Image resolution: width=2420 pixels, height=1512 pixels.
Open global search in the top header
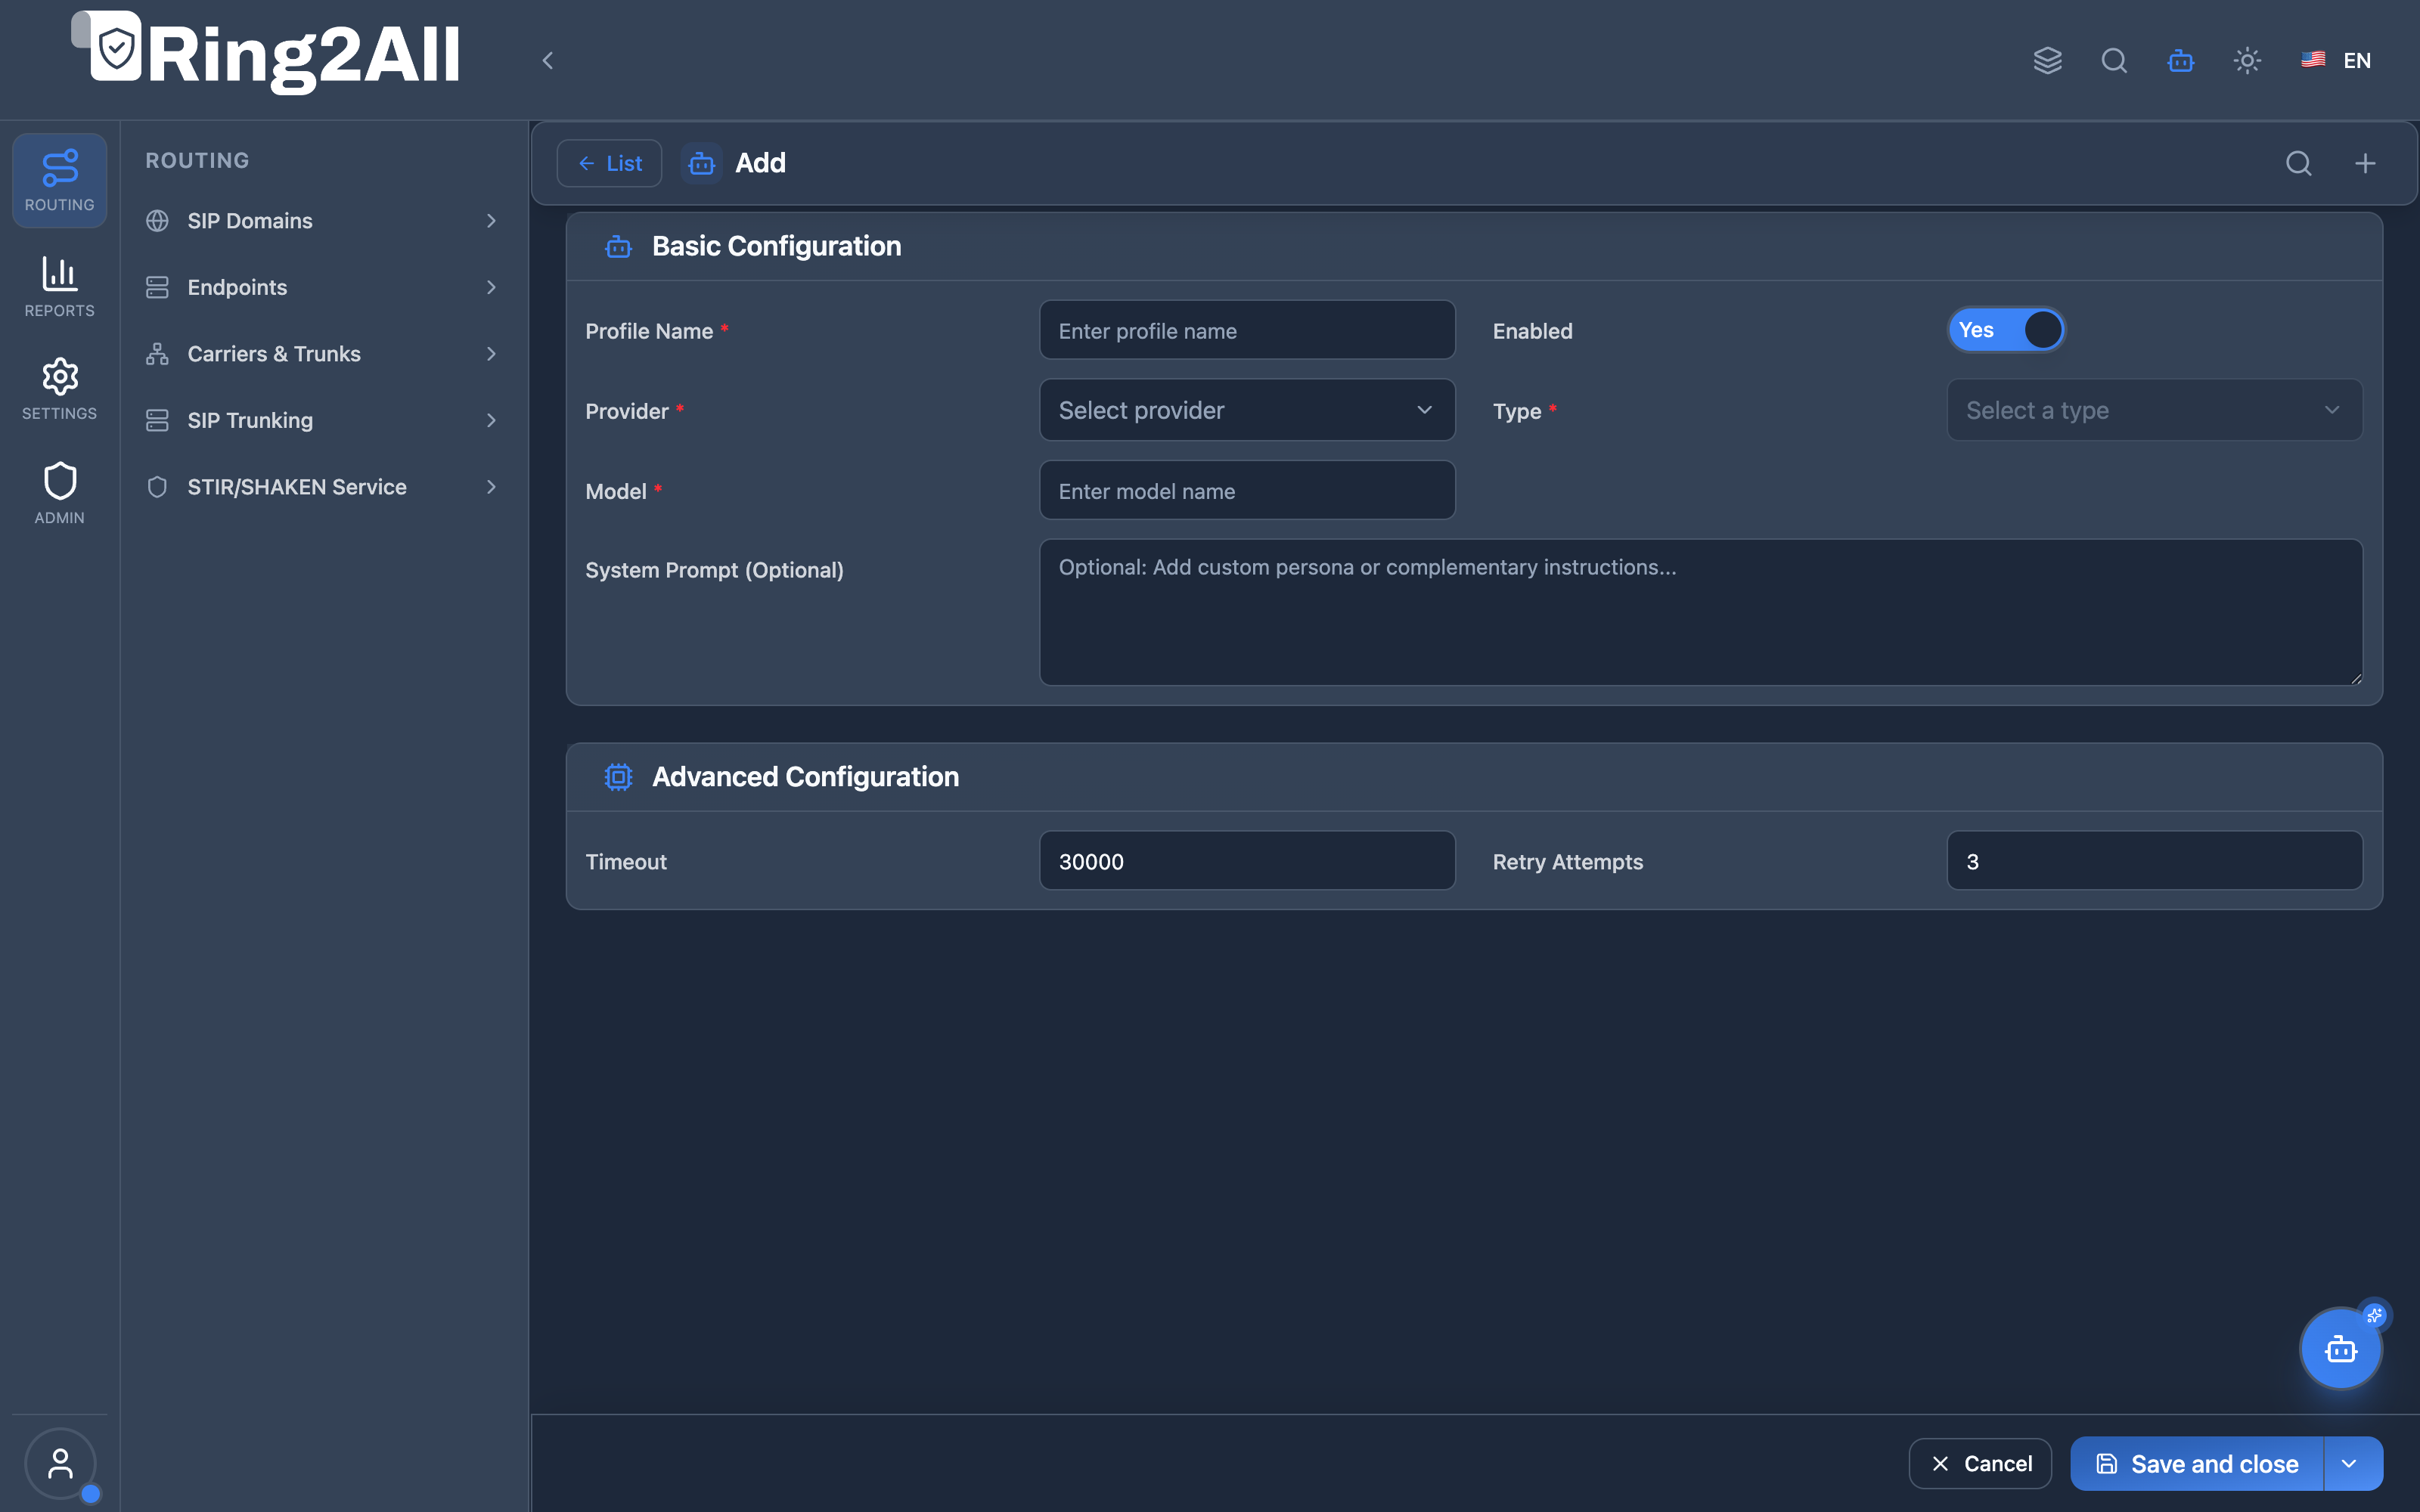(2114, 60)
